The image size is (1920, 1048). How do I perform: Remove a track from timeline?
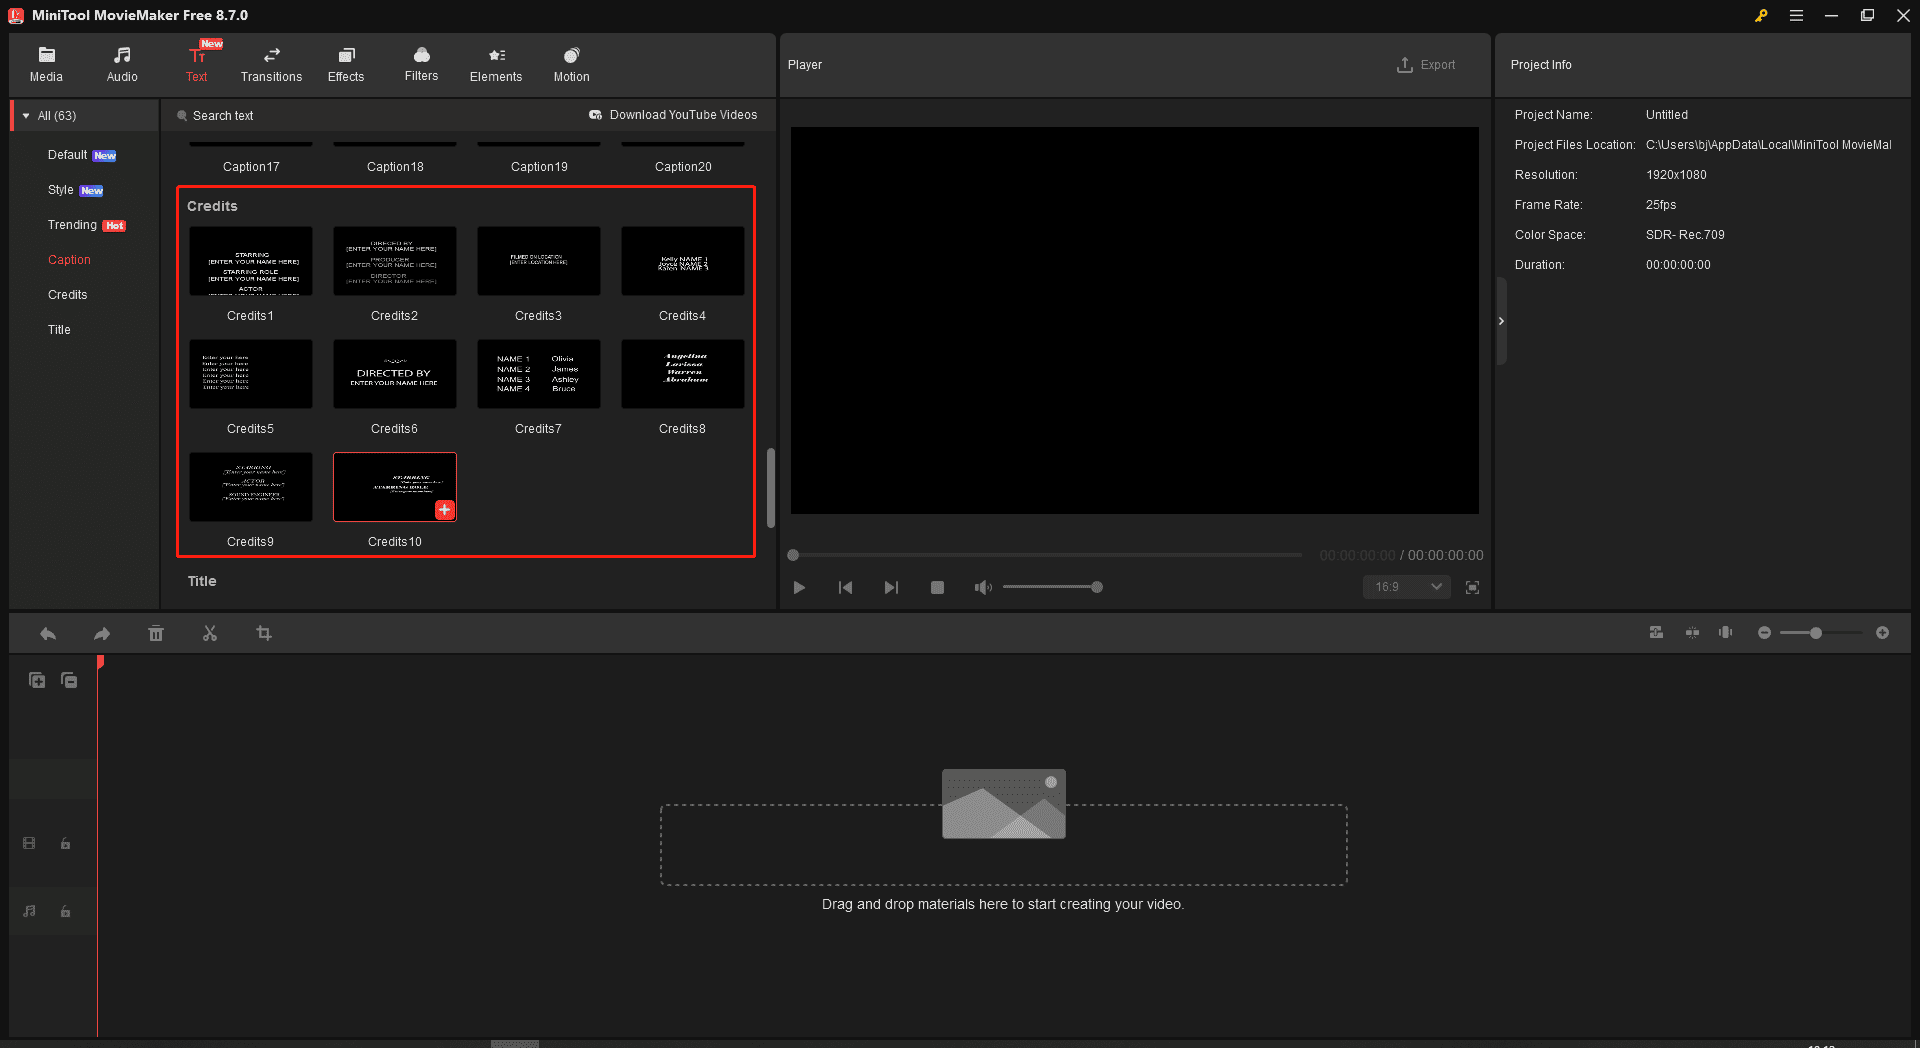coord(69,681)
